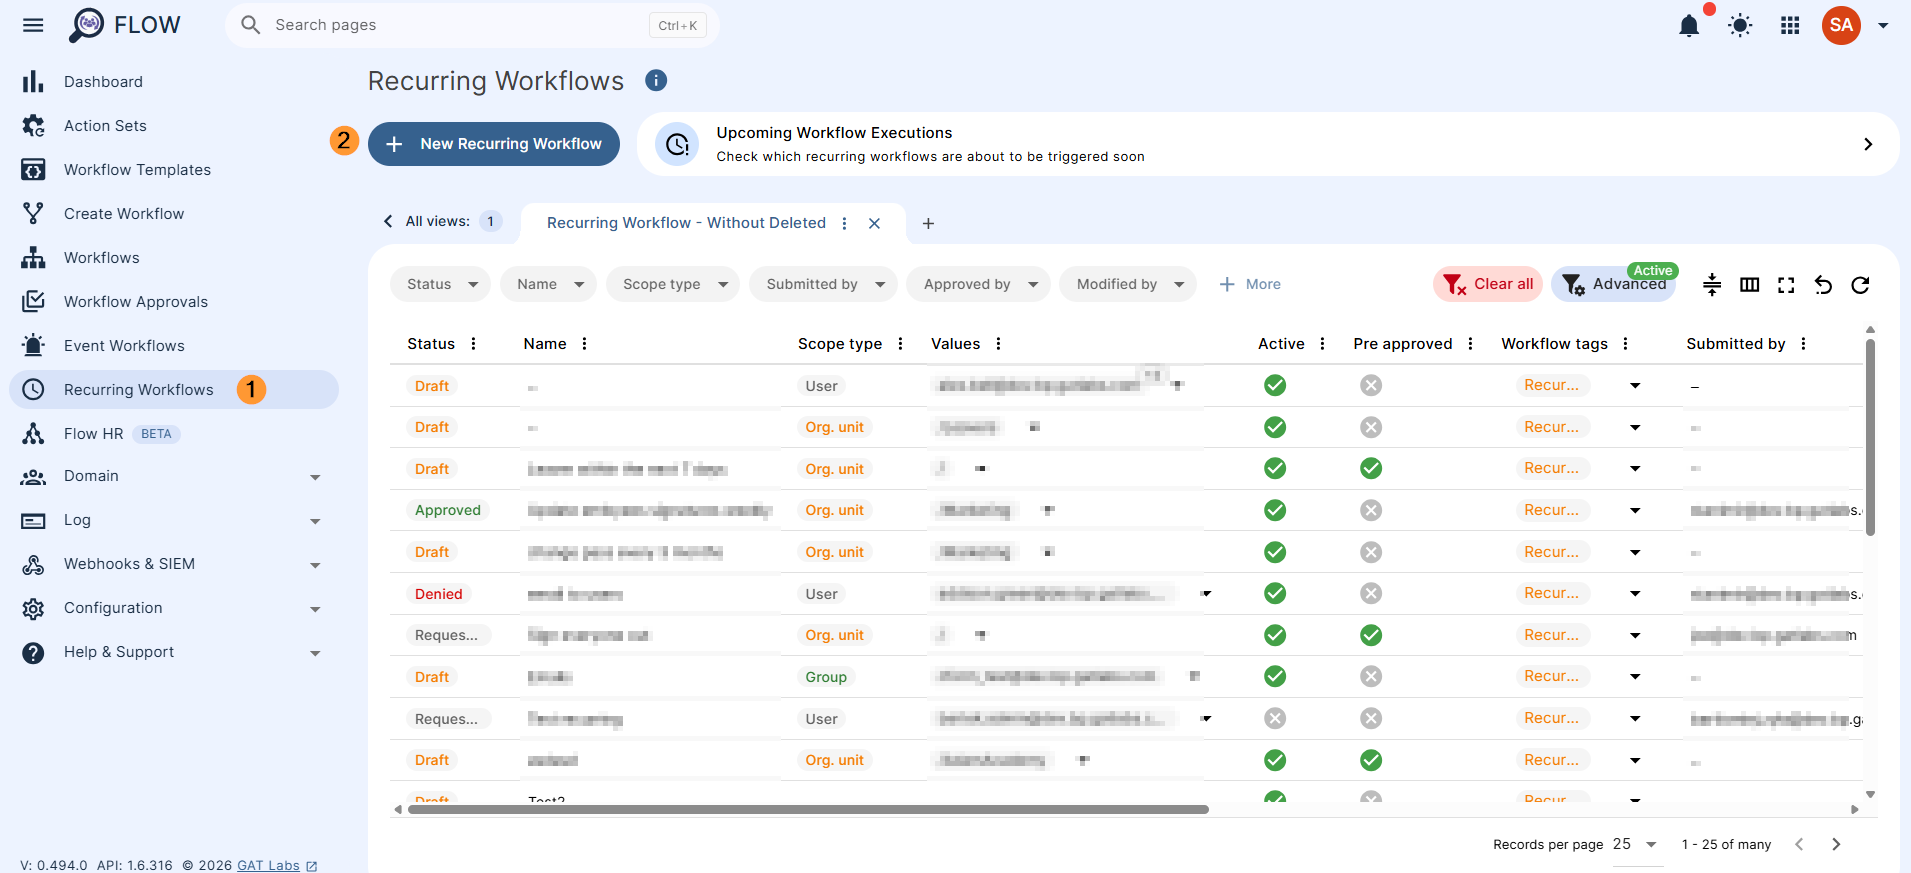The height and width of the screenshot is (873, 1911).
Task: Open the column chooser icon
Action: point(1749,285)
